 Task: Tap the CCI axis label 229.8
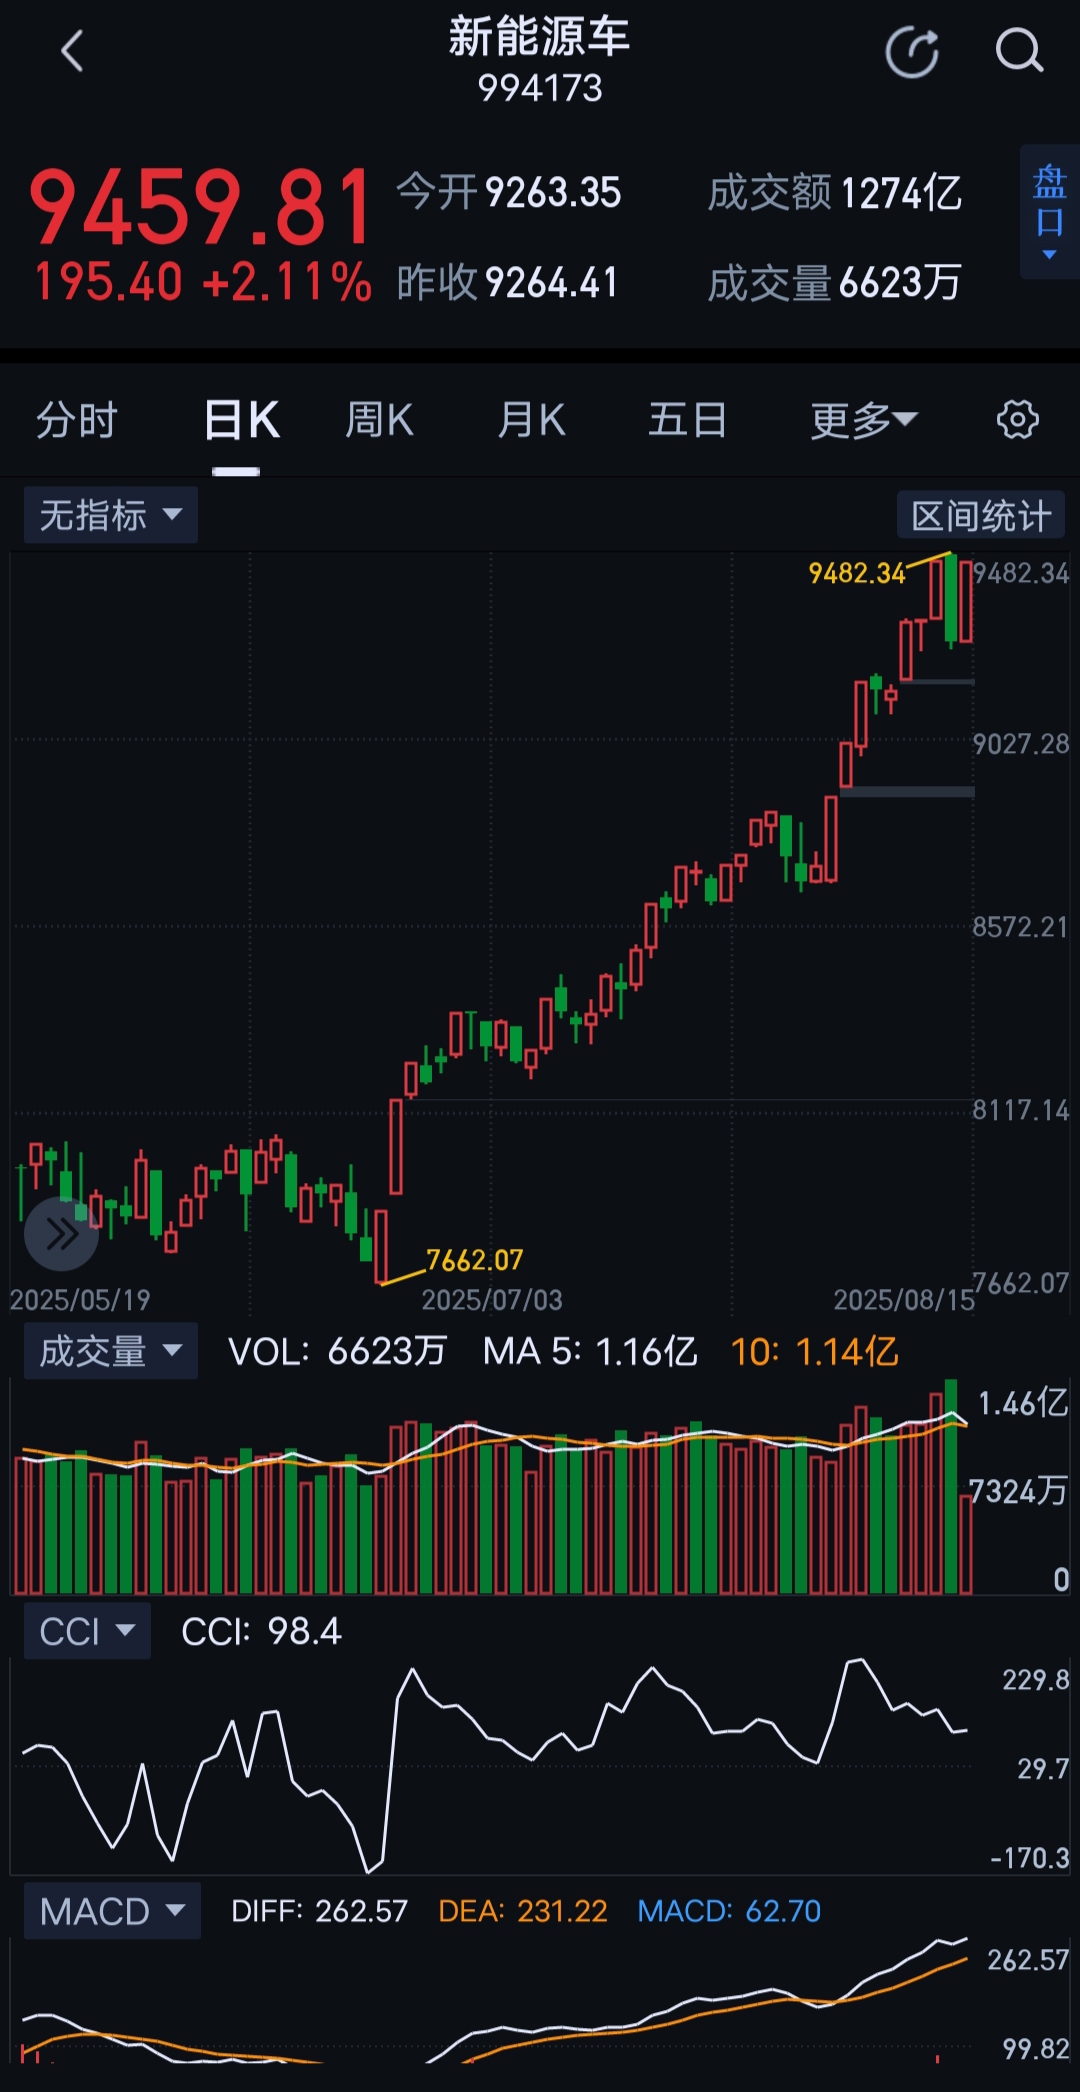(1036, 1679)
